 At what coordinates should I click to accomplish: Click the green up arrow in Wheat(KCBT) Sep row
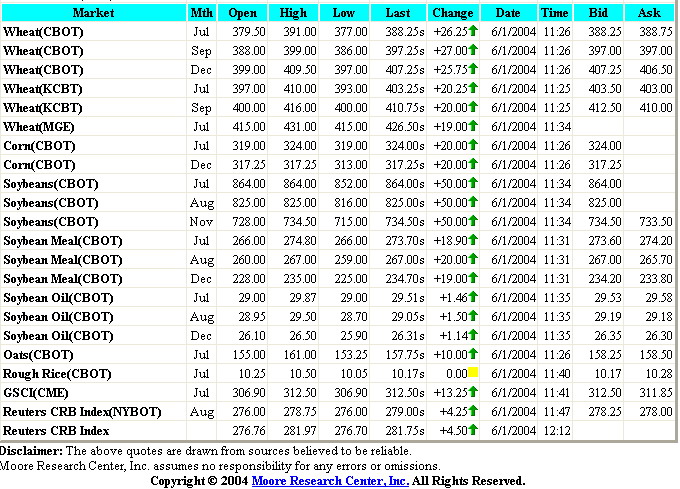tap(473, 106)
